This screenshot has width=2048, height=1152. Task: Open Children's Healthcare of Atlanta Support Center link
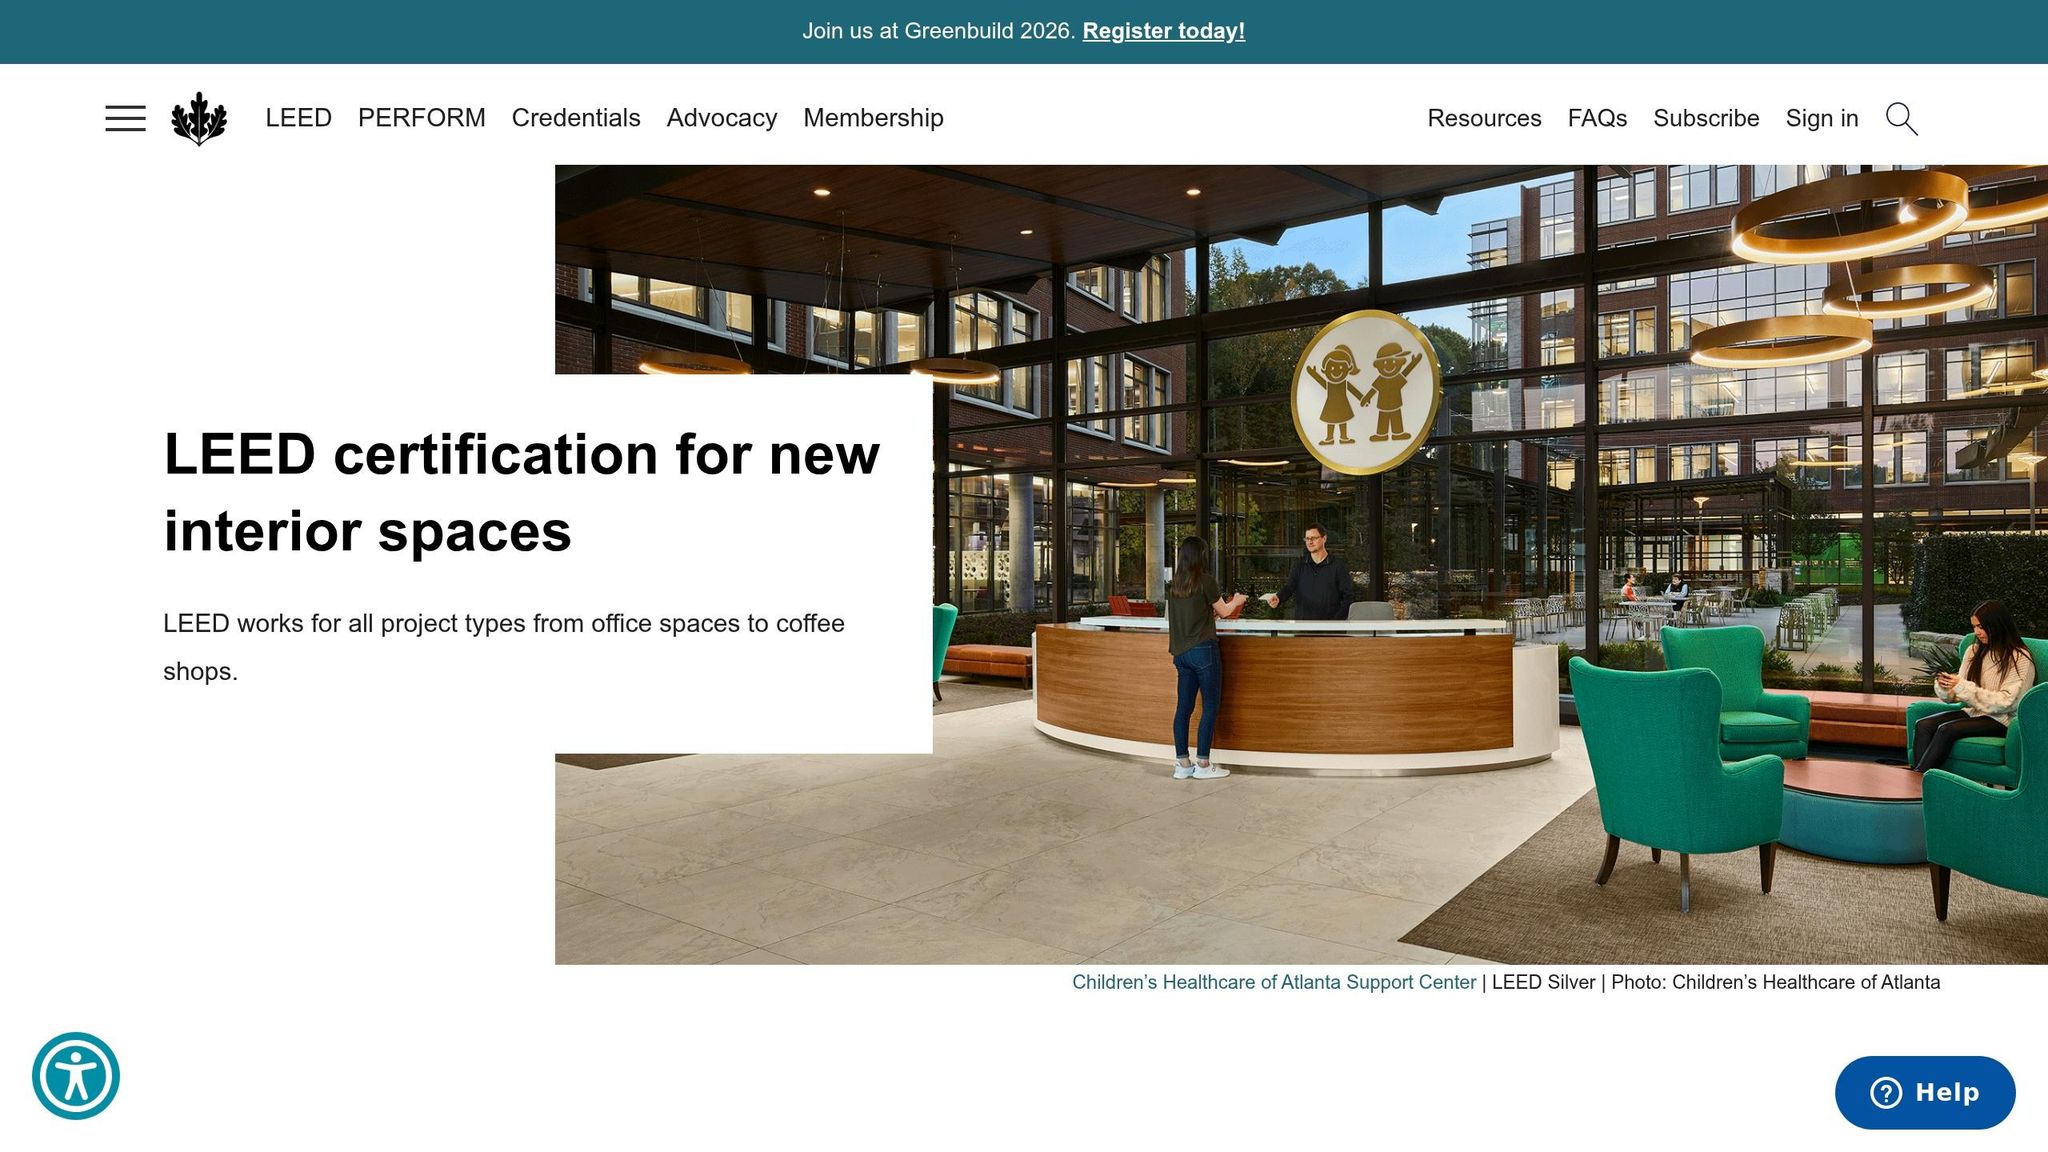point(1274,982)
